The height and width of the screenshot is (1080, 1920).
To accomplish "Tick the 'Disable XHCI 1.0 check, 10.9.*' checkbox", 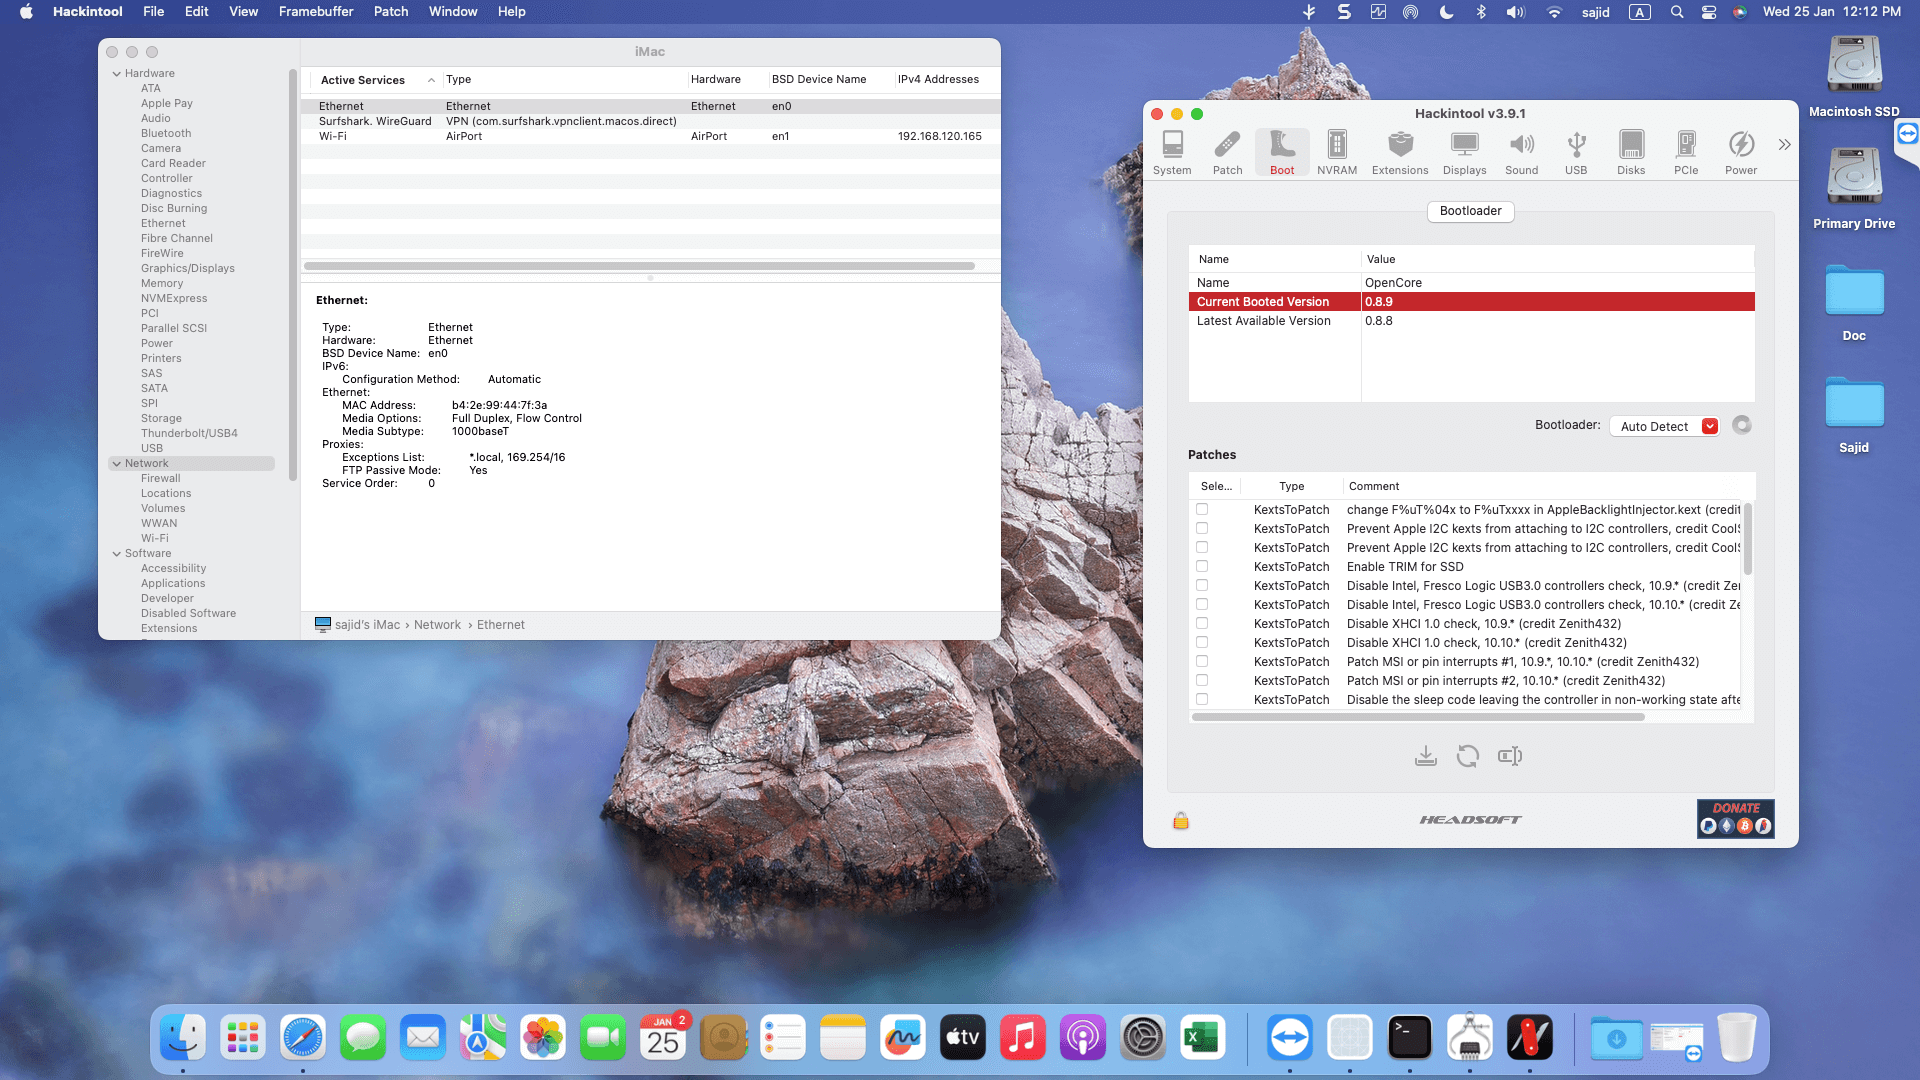I will click(x=1202, y=623).
